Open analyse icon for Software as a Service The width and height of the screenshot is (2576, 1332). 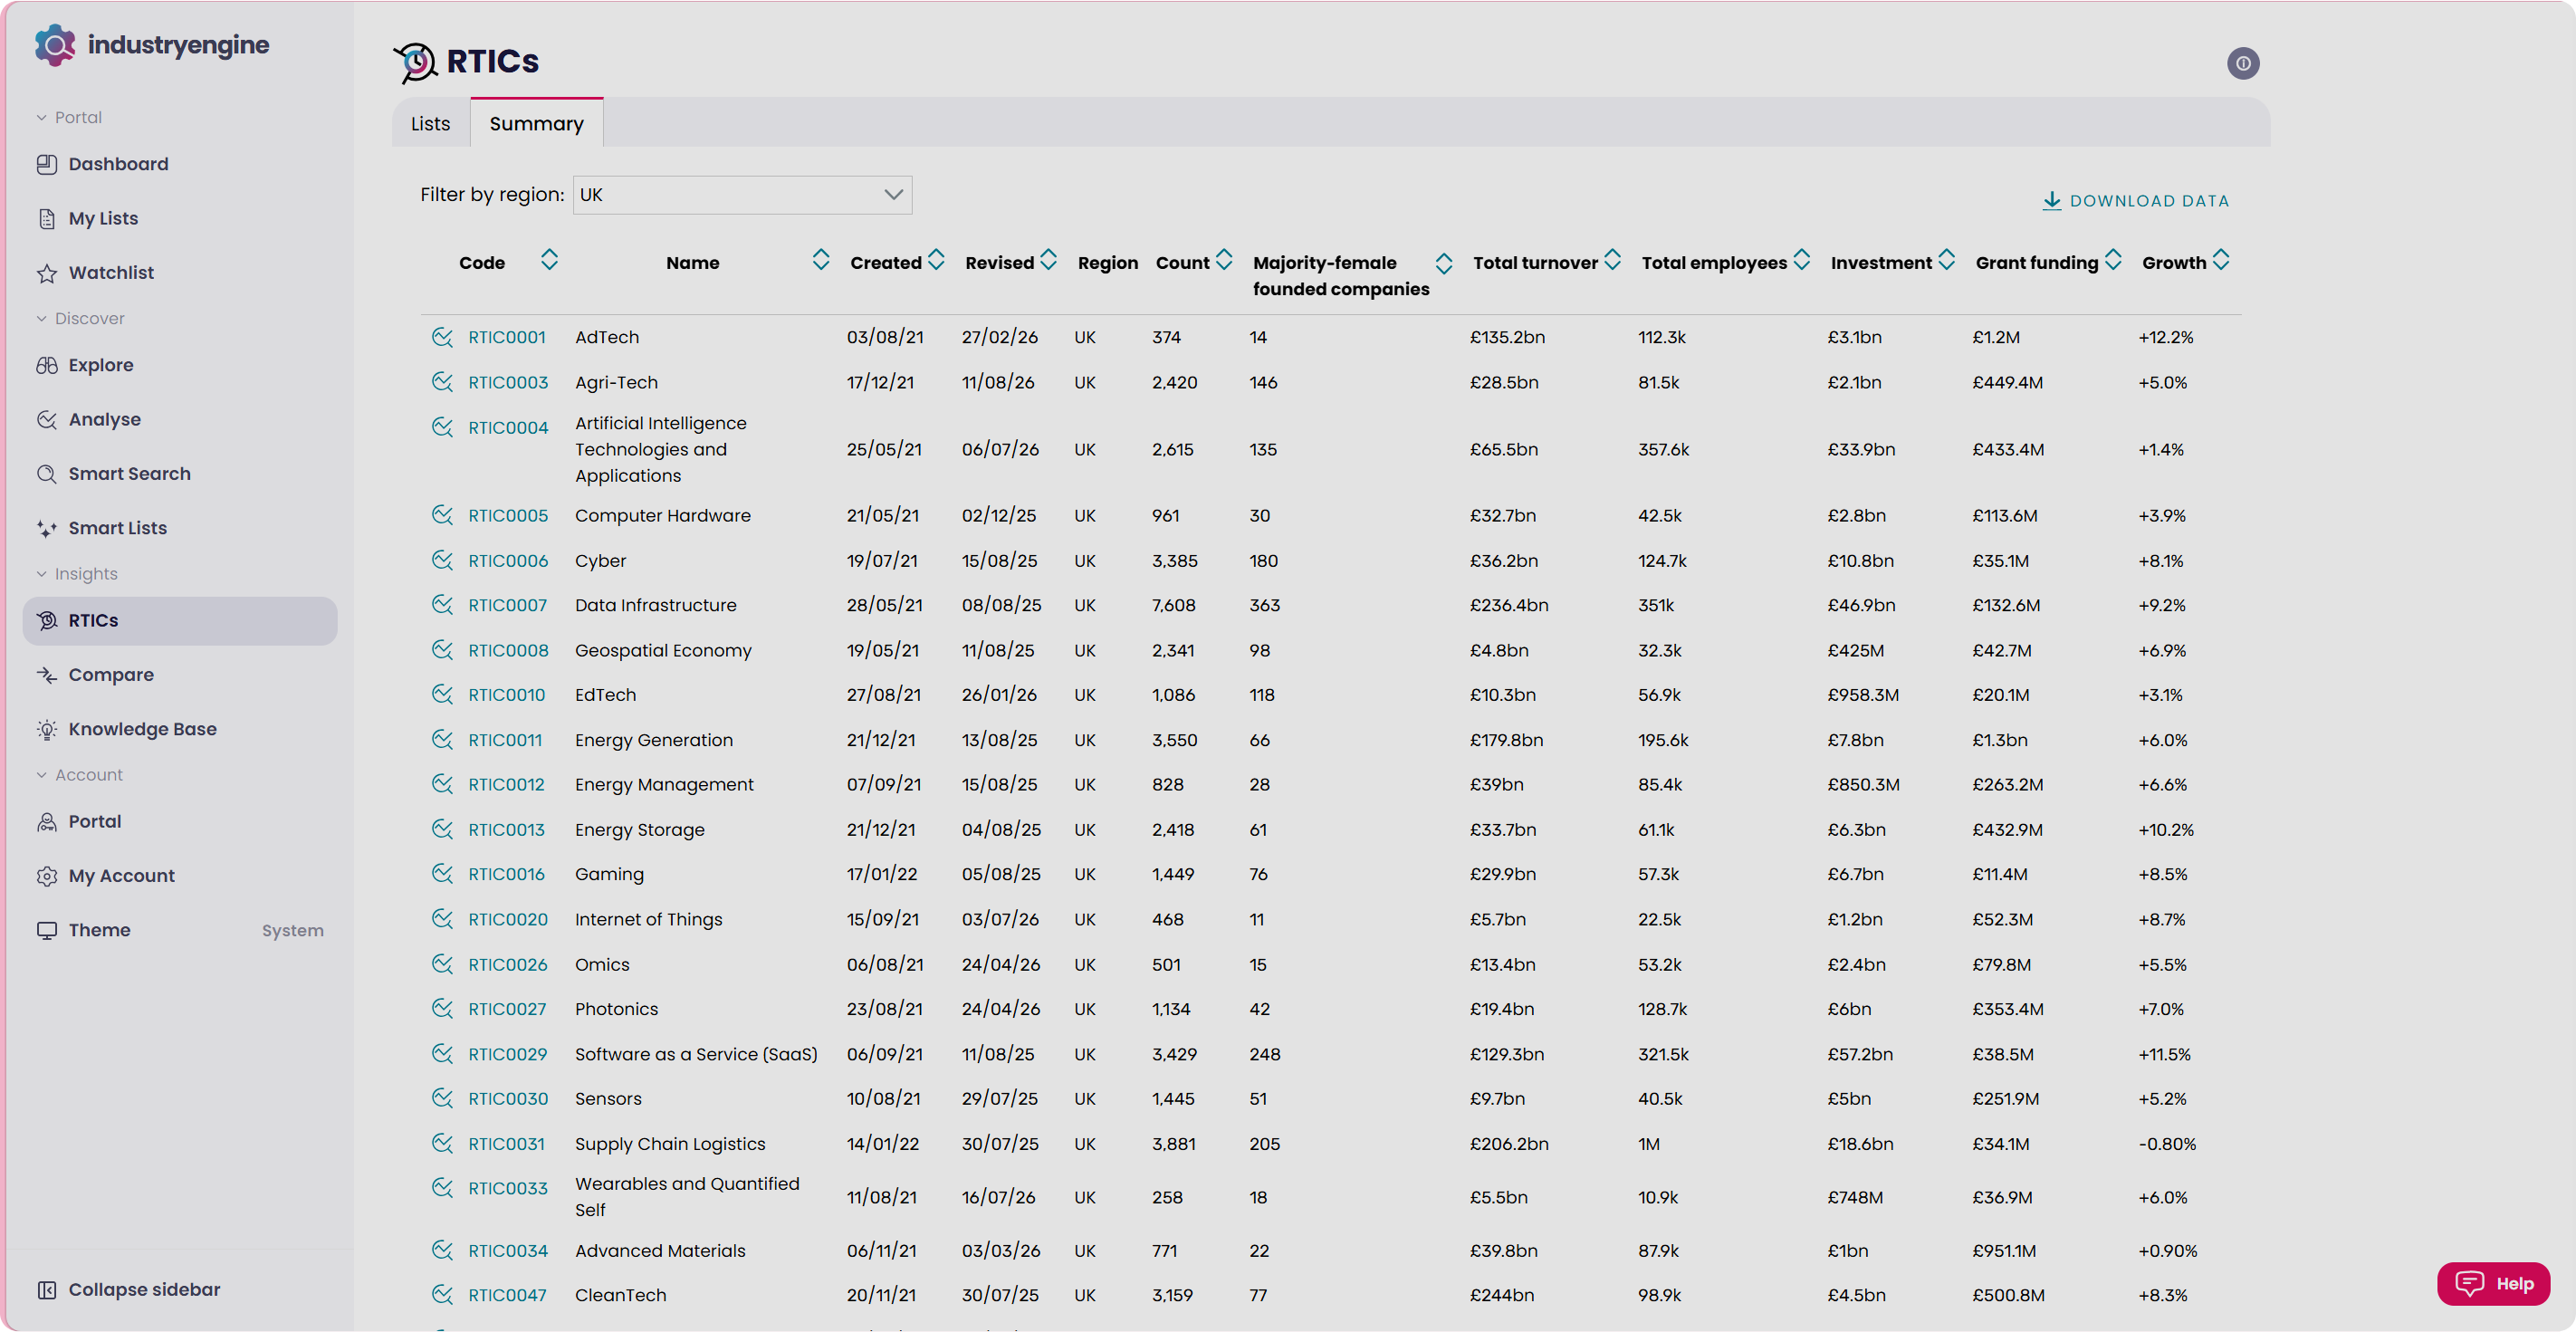point(442,1053)
